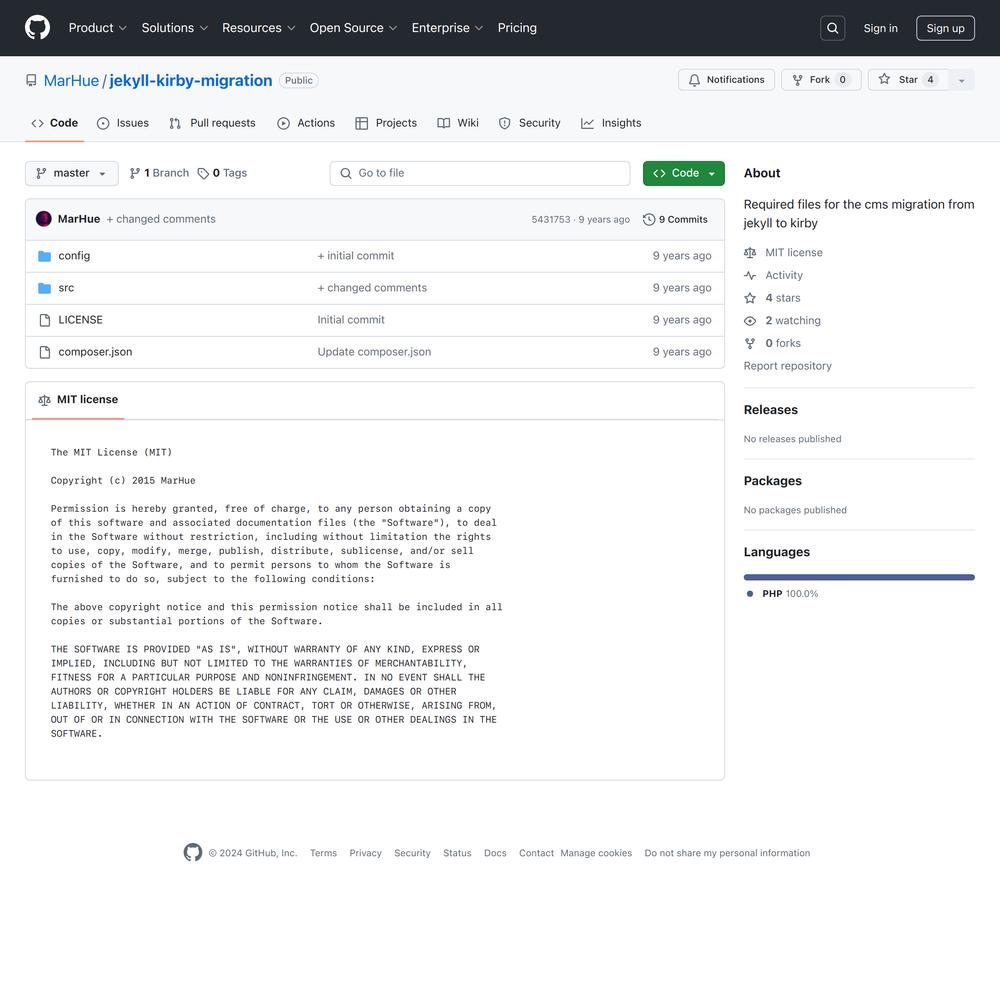This screenshot has height=1000, width=1000.
Task: Select the MIT license readme tab
Action: pyautogui.click(x=78, y=400)
